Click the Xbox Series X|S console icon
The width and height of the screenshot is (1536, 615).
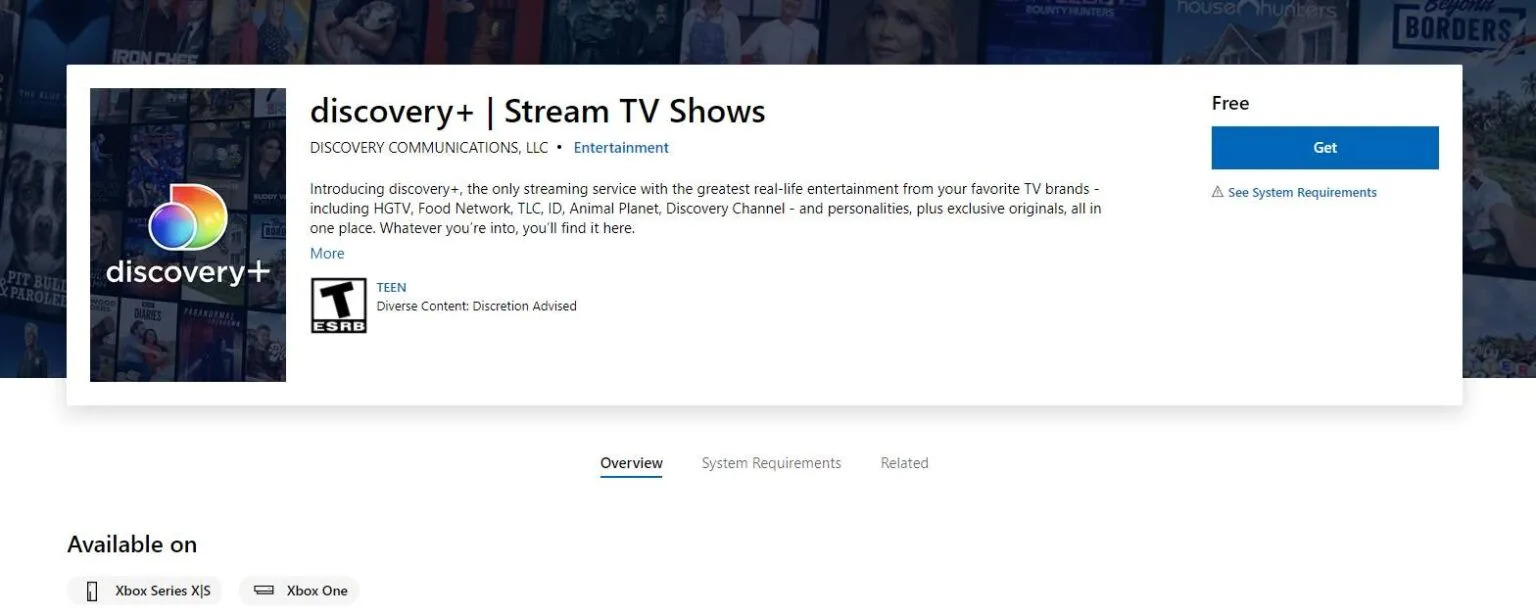pos(93,591)
